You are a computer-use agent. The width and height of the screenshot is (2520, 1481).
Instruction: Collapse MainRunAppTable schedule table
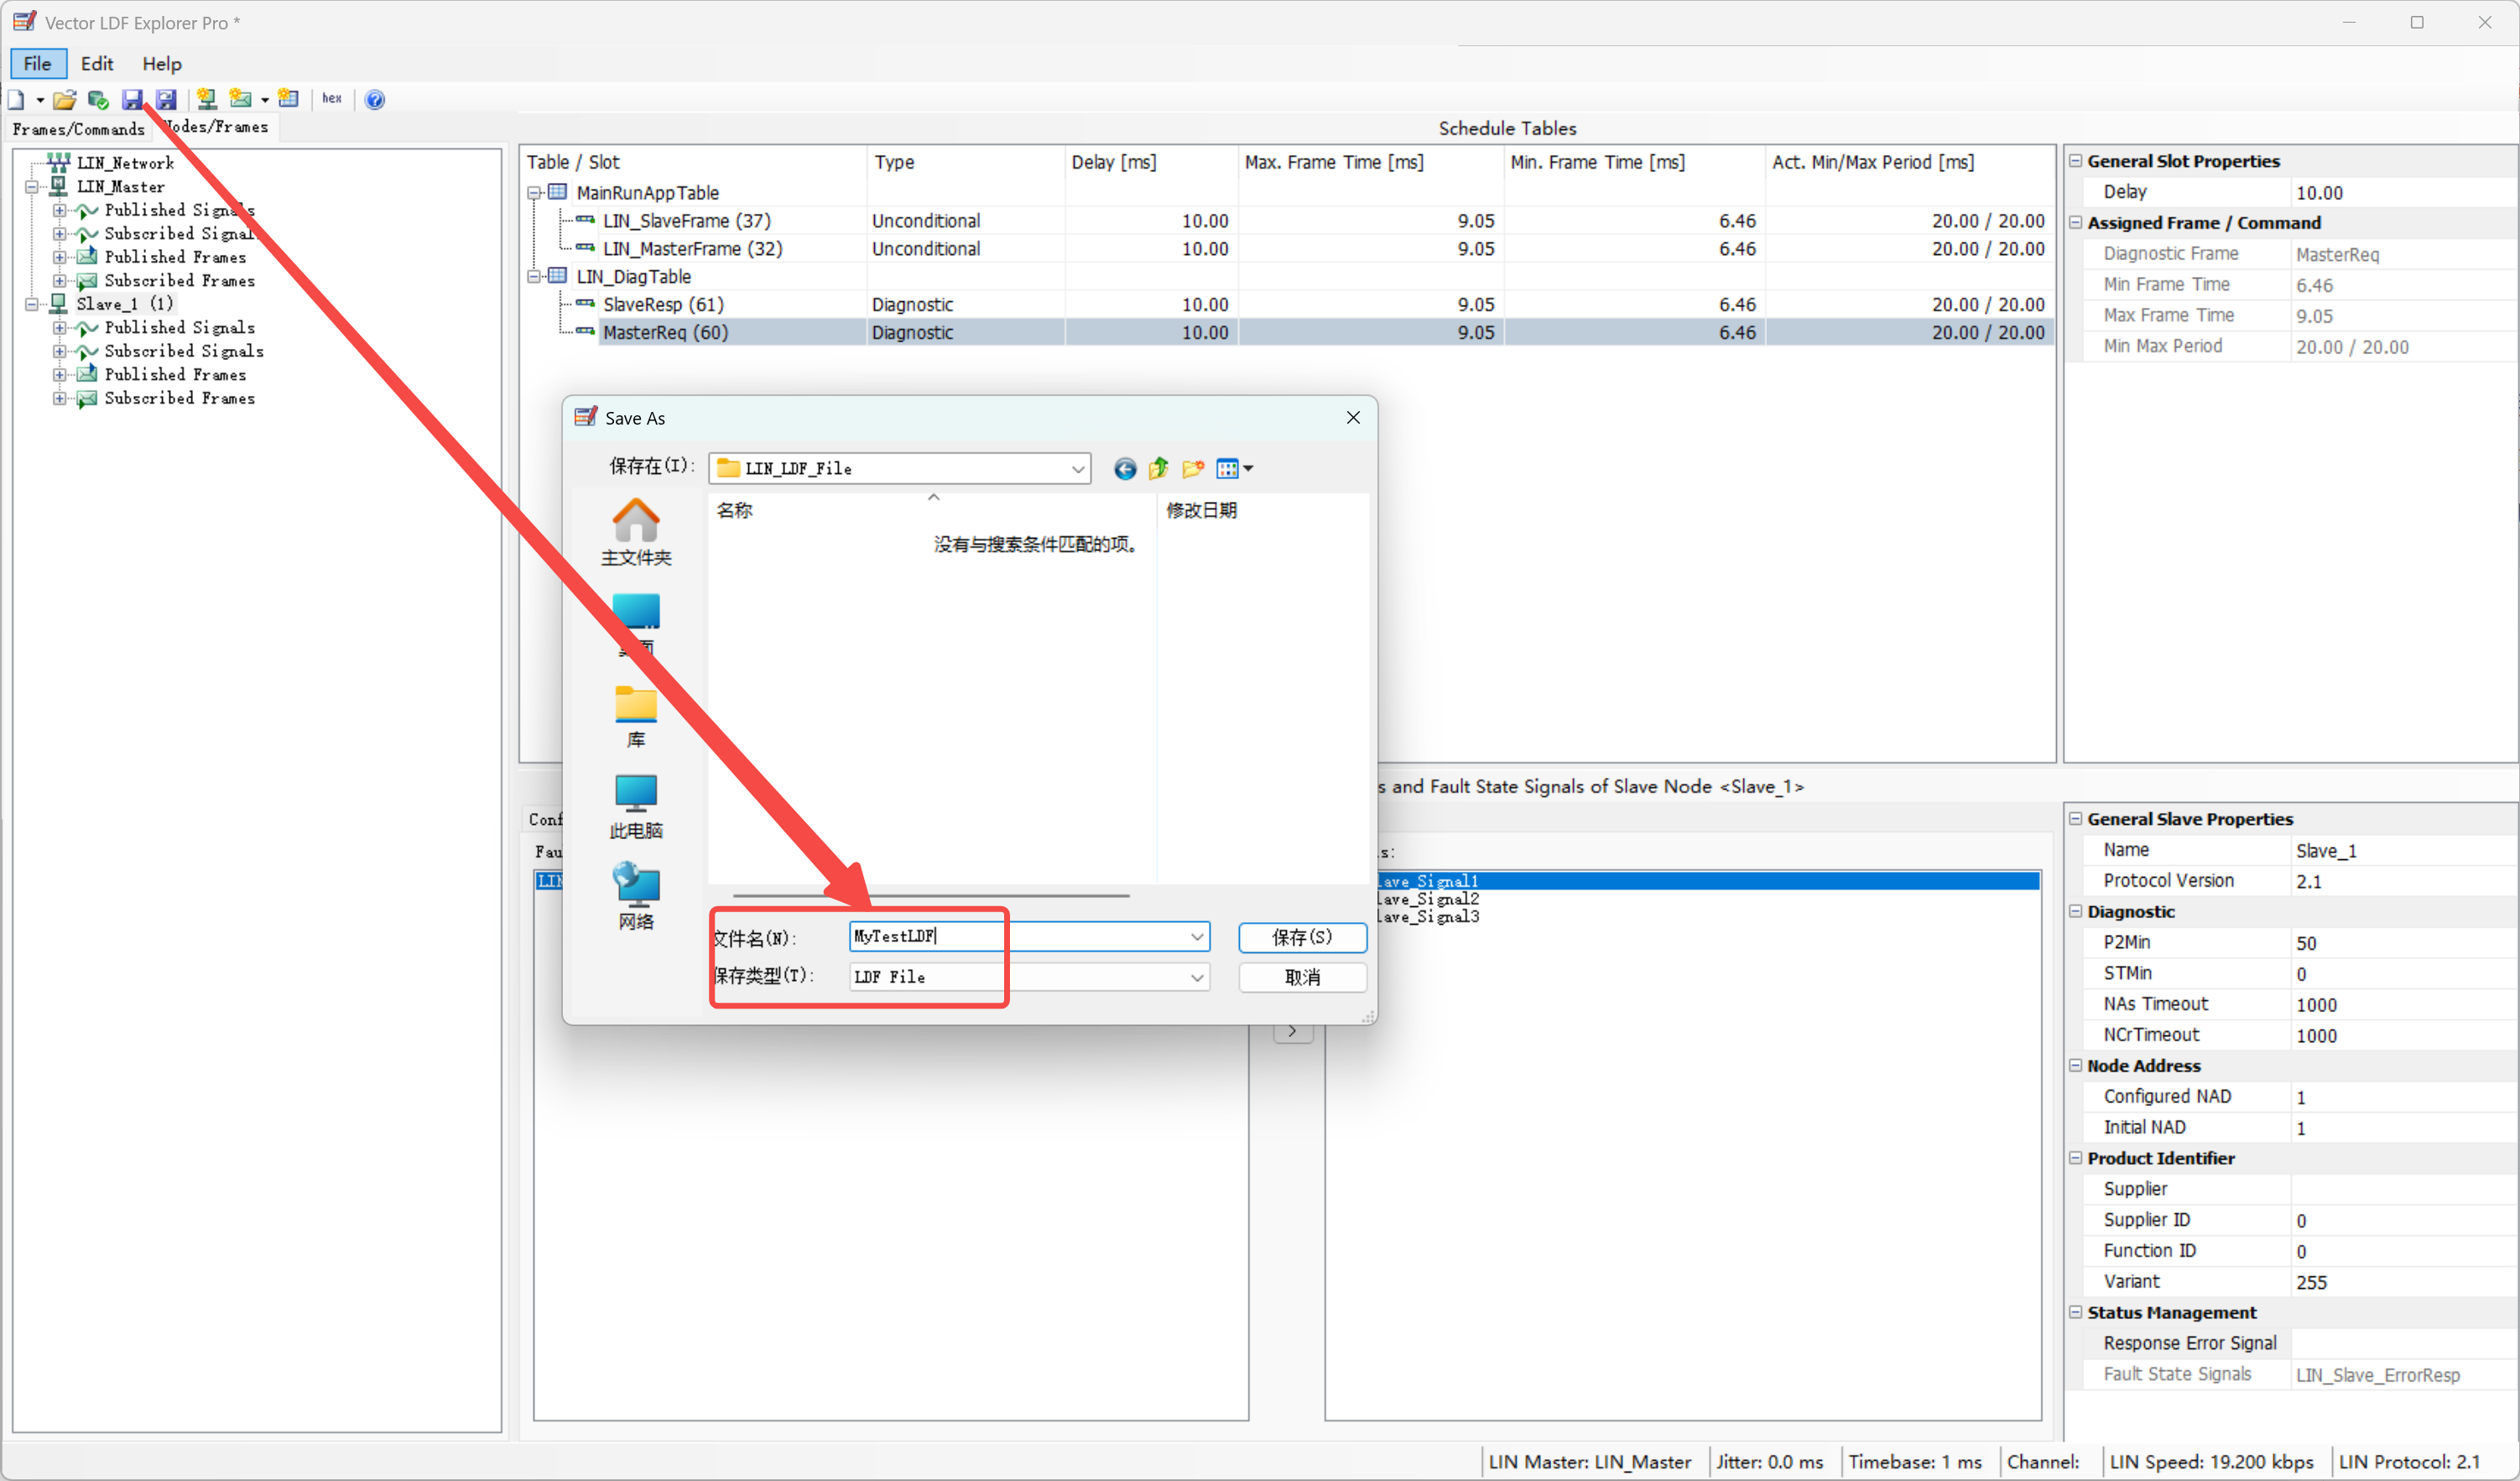click(x=535, y=193)
